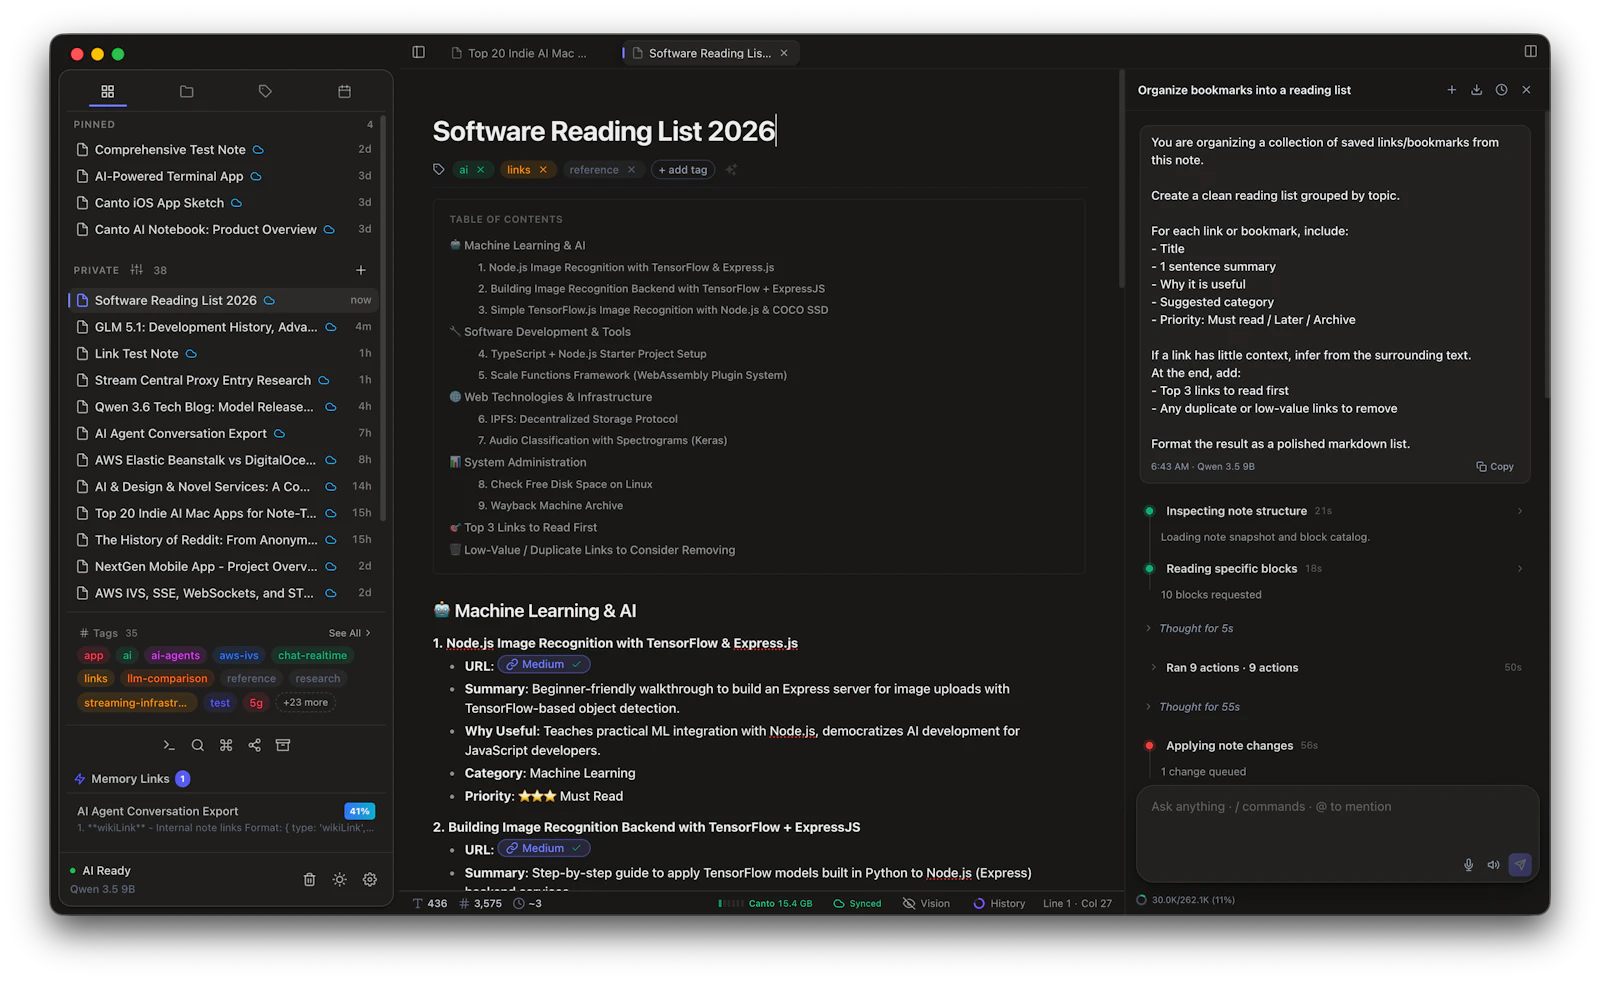1600x981 pixels.
Task: Jump to System Administration in table of contents
Action: (525, 463)
